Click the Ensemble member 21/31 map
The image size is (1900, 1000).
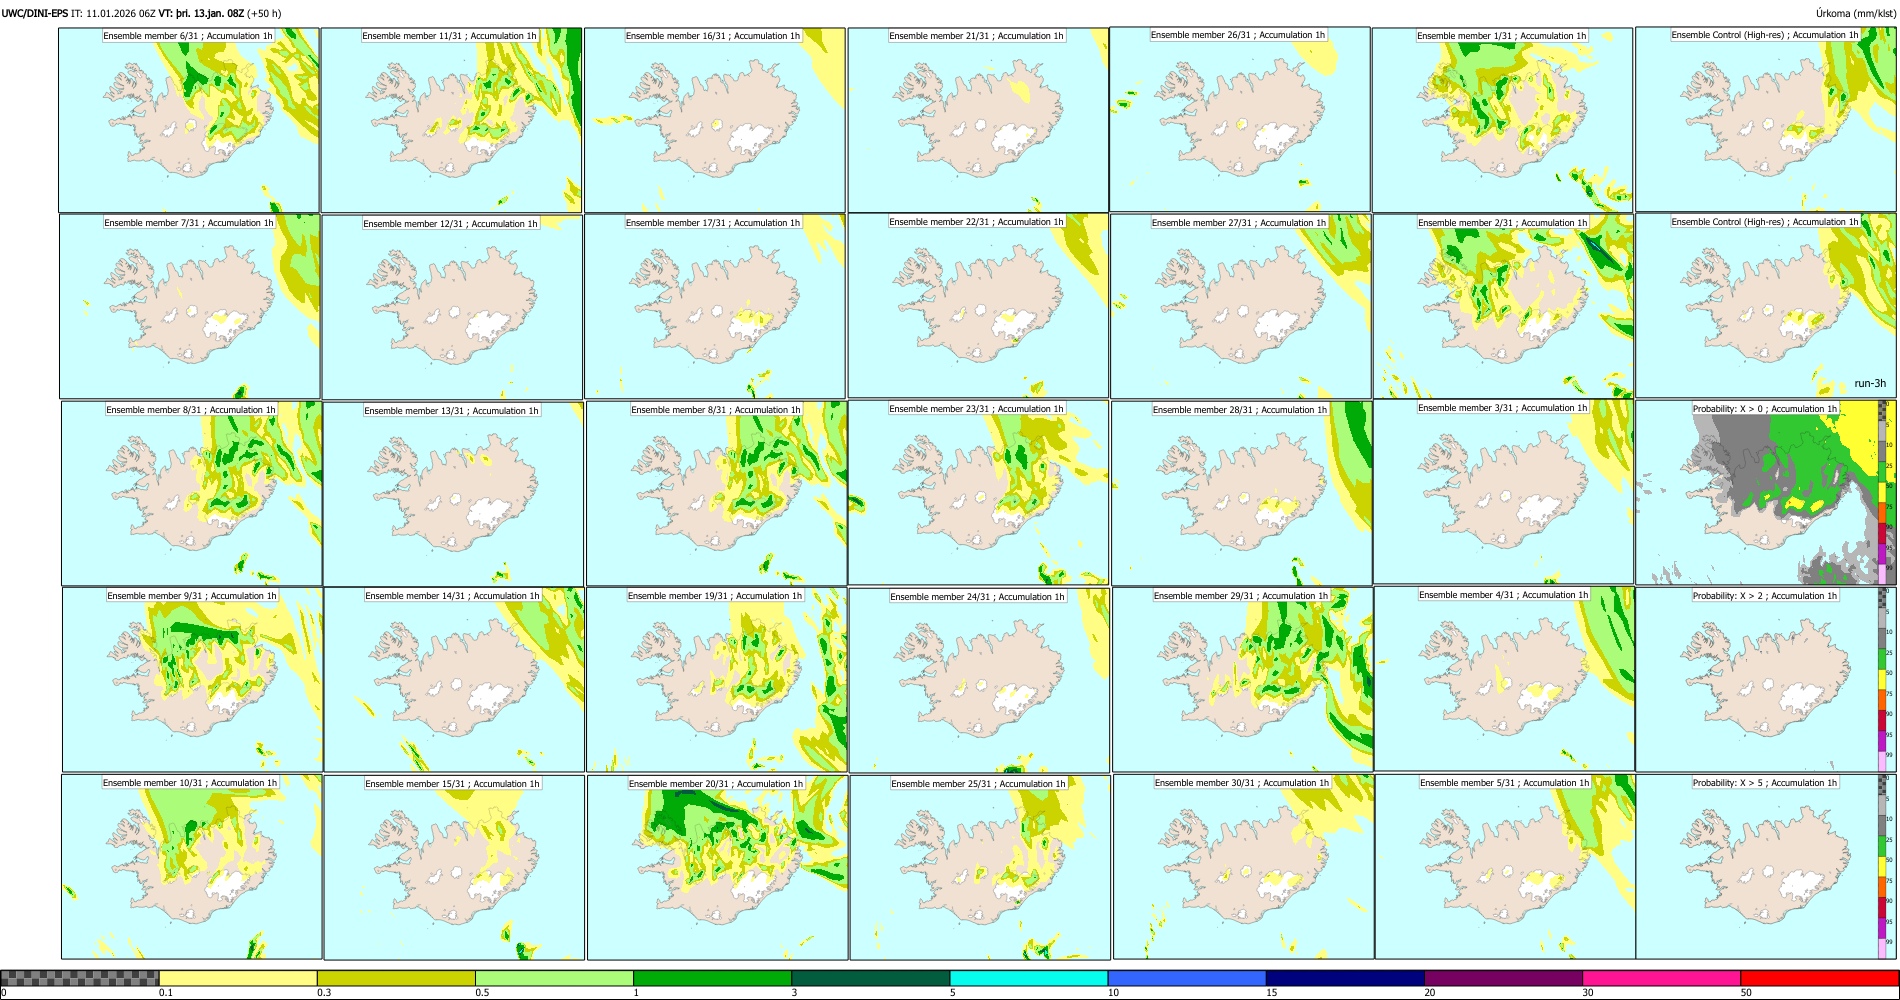[x=978, y=120]
